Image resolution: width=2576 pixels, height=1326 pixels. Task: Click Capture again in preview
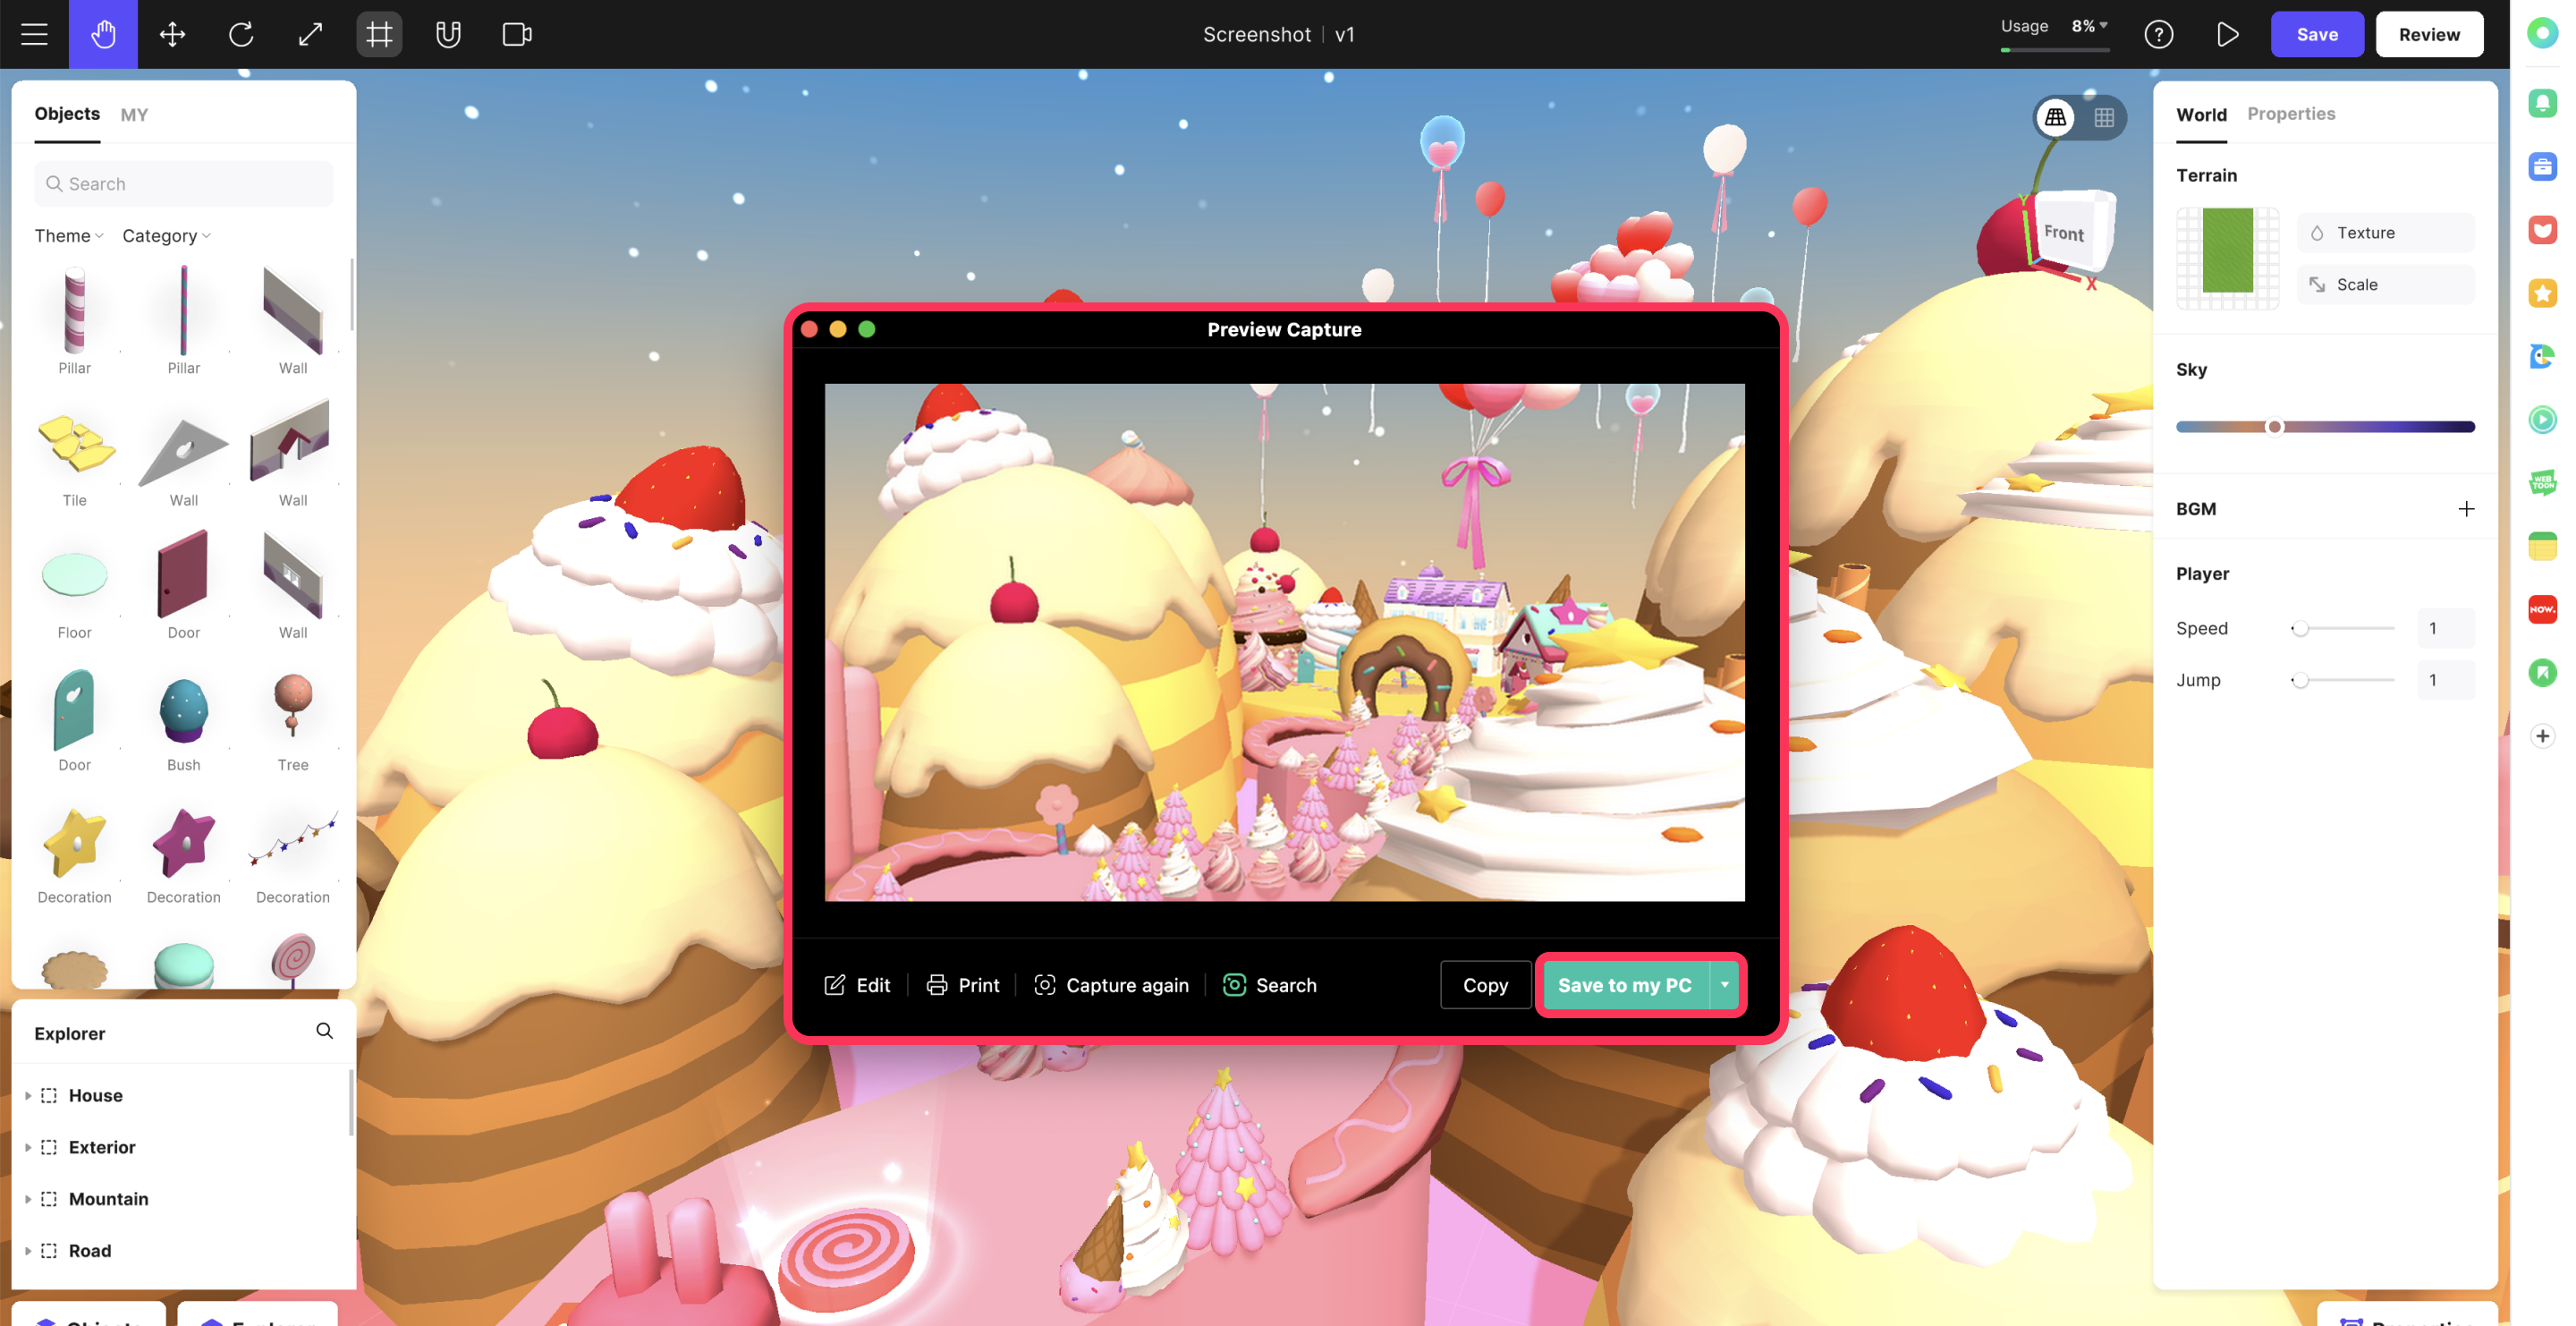pos(1111,985)
